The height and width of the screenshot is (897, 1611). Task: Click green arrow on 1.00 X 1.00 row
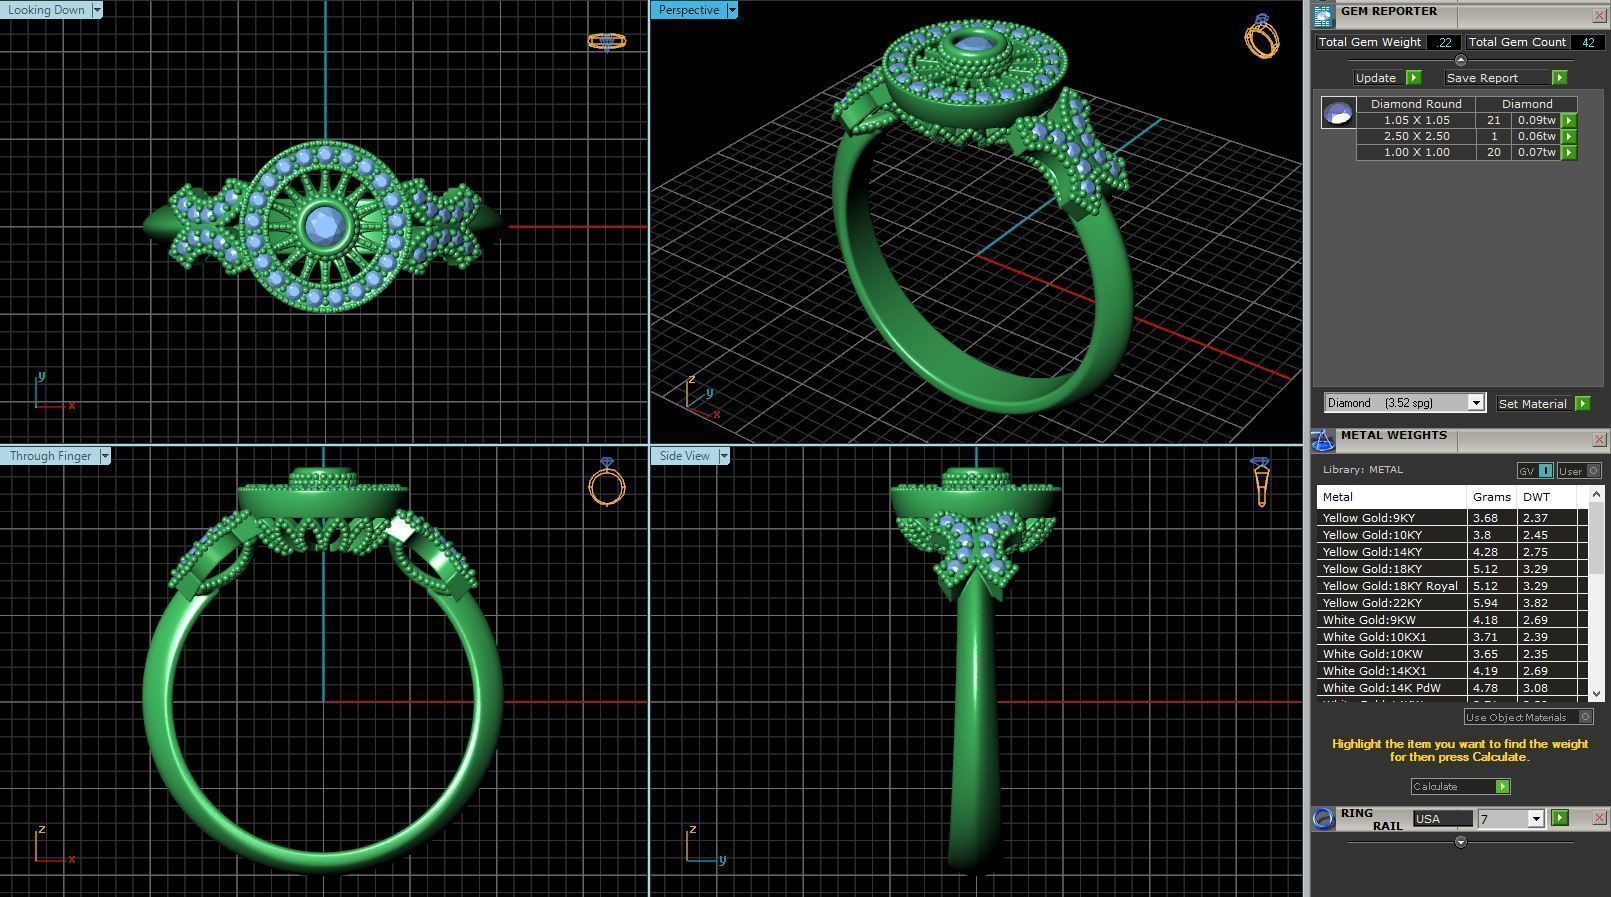click(1568, 152)
